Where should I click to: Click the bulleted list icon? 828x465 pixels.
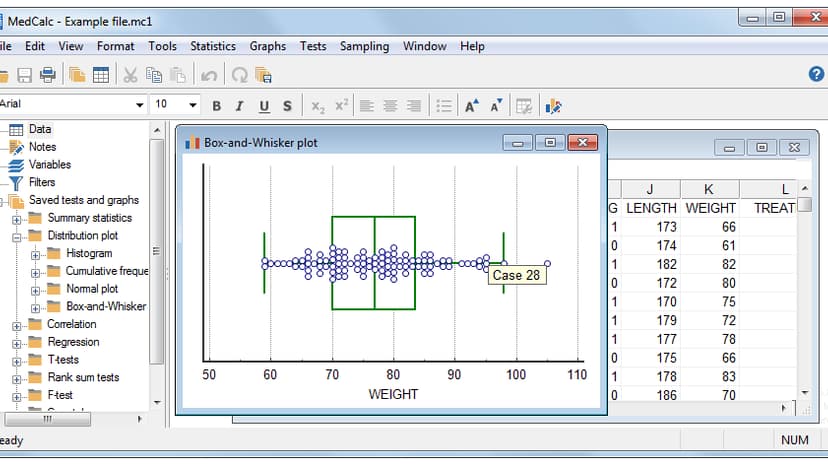(444, 106)
